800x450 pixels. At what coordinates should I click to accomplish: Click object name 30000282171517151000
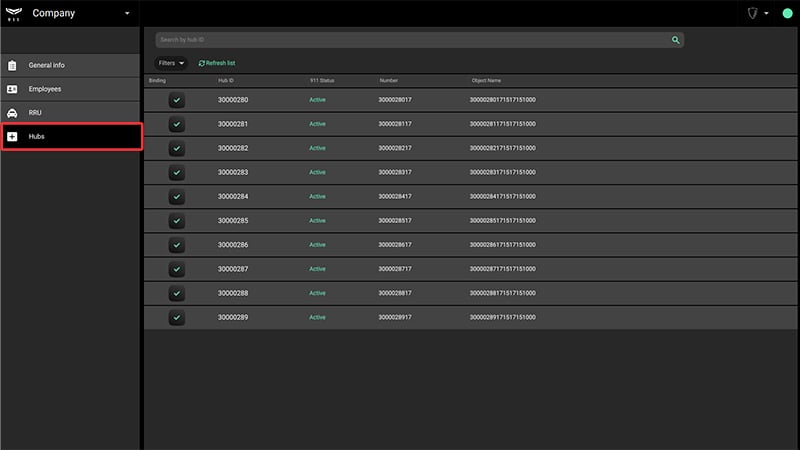pos(503,148)
